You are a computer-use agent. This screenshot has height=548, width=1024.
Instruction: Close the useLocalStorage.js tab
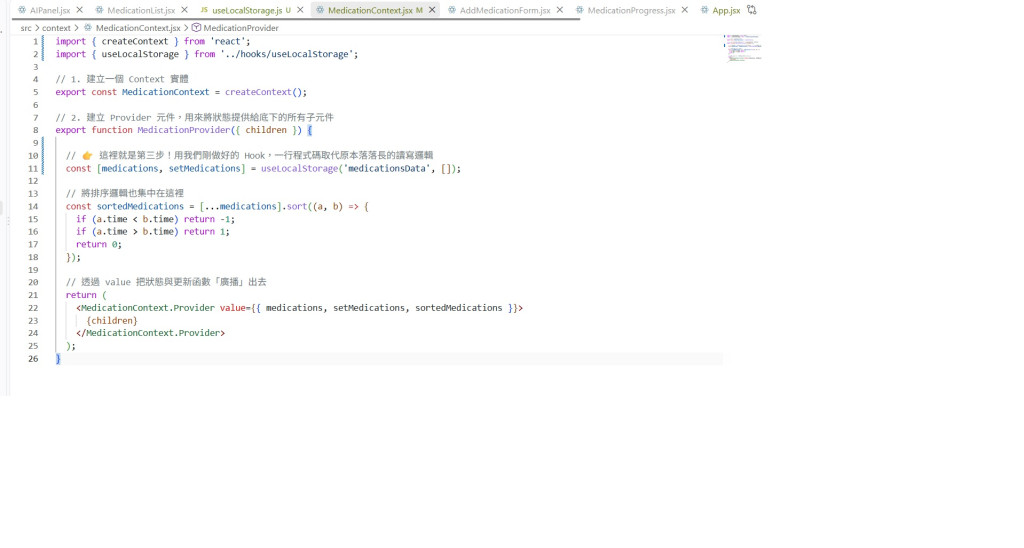[x=300, y=10]
